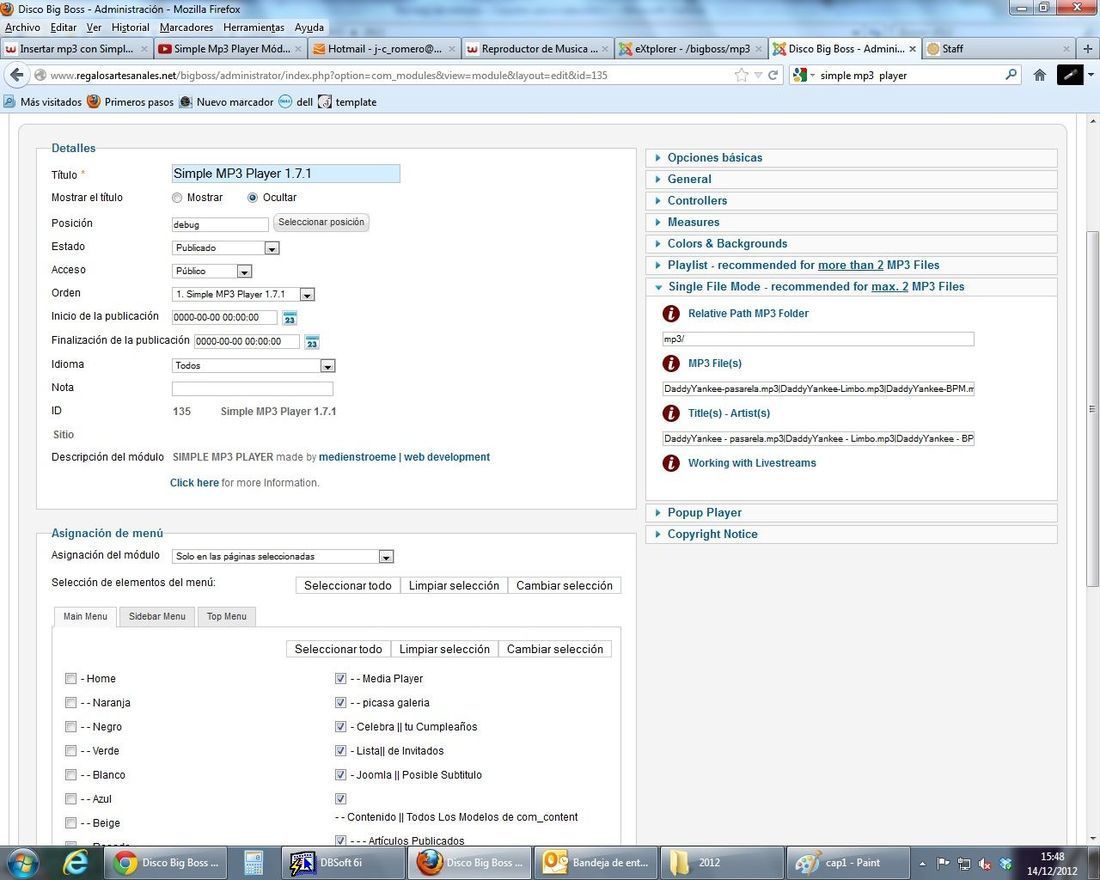Expand the Colors & Backgrounds panel
This screenshot has height=880, width=1100.
tap(851, 244)
